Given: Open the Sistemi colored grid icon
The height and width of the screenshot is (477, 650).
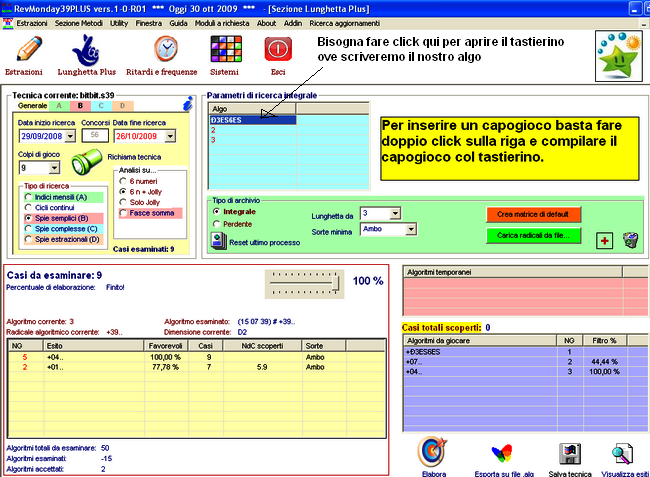Looking at the screenshot, I should pyautogui.click(x=226, y=49).
